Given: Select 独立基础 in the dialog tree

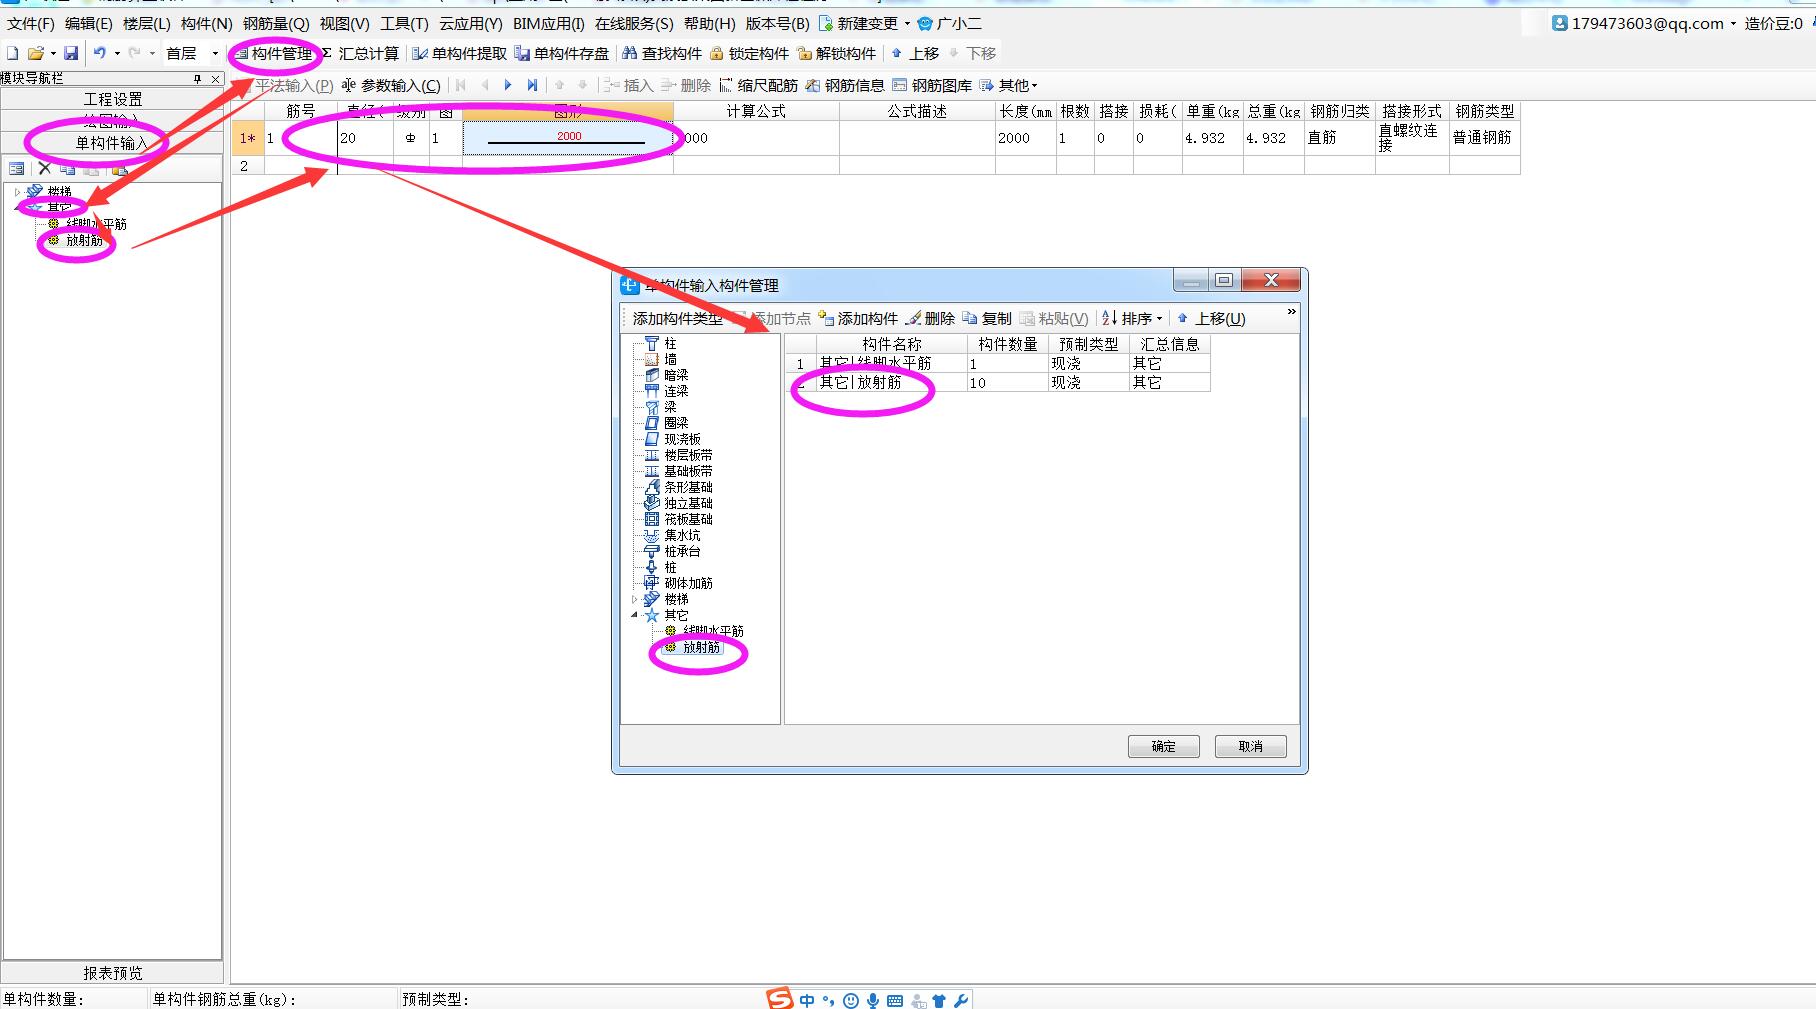Looking at the screenshot, I should [688, 503].
